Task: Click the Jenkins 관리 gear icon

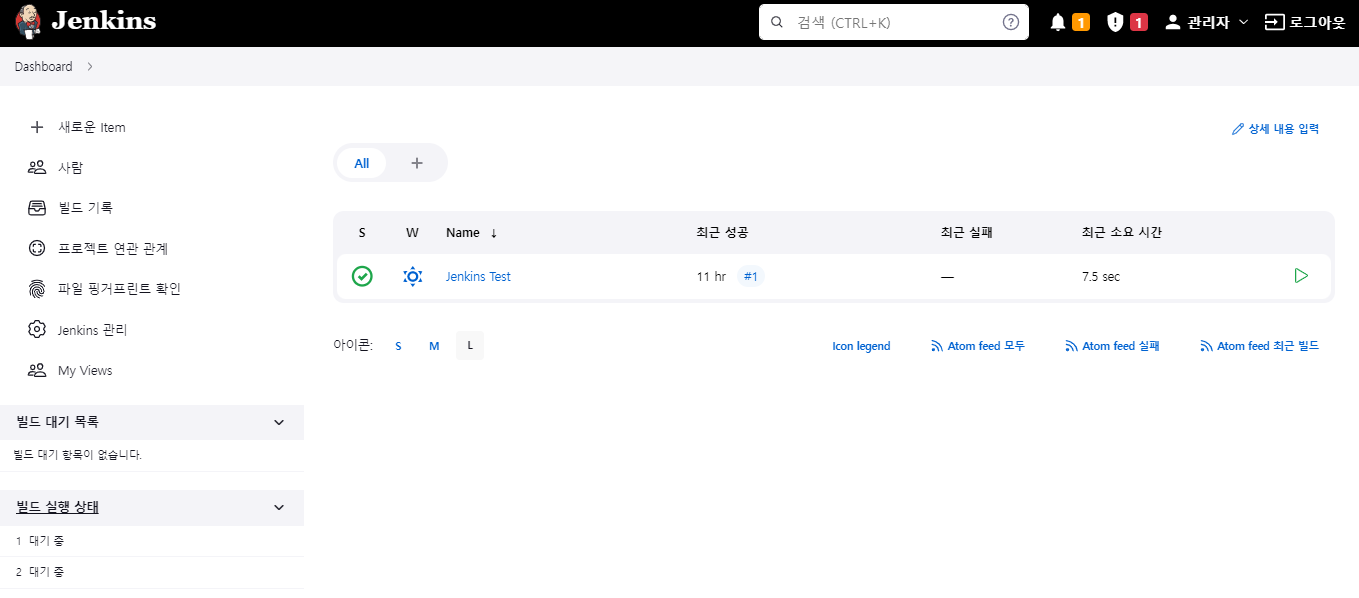Action: pos(37,329)
